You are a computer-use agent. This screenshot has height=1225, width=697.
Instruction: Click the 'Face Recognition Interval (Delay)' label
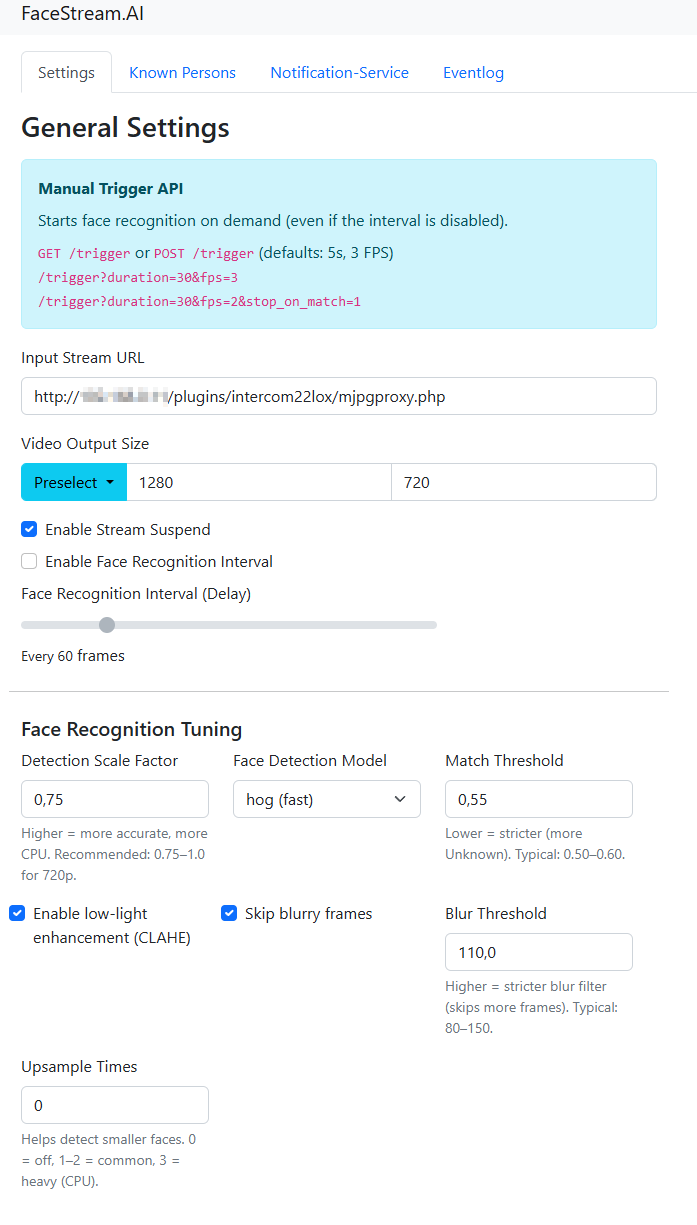[x=136, y=593]
